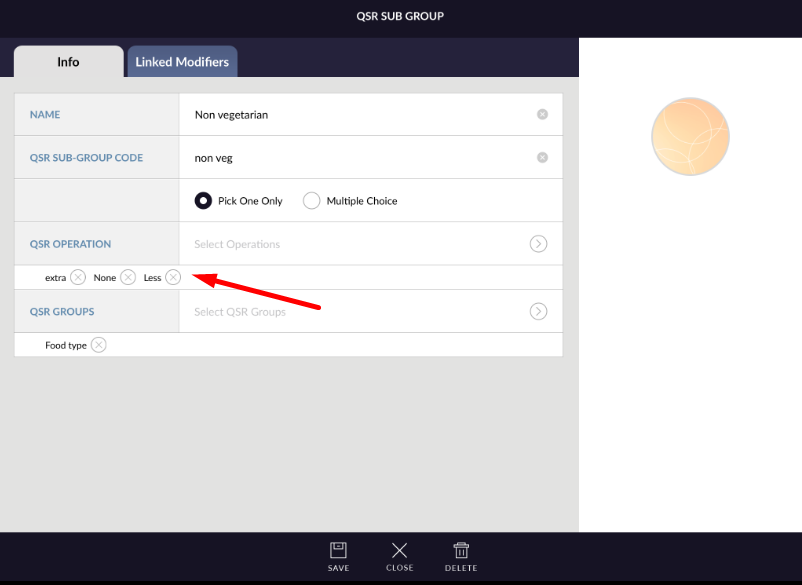
Task: Expand the QSR Operation selector arrow
Action: click(x=538, y=244)
